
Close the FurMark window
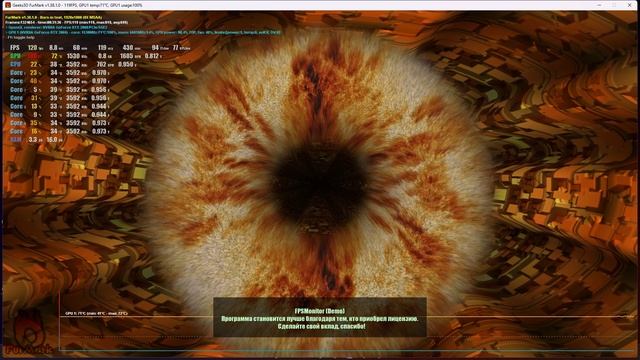pos(629,5)
